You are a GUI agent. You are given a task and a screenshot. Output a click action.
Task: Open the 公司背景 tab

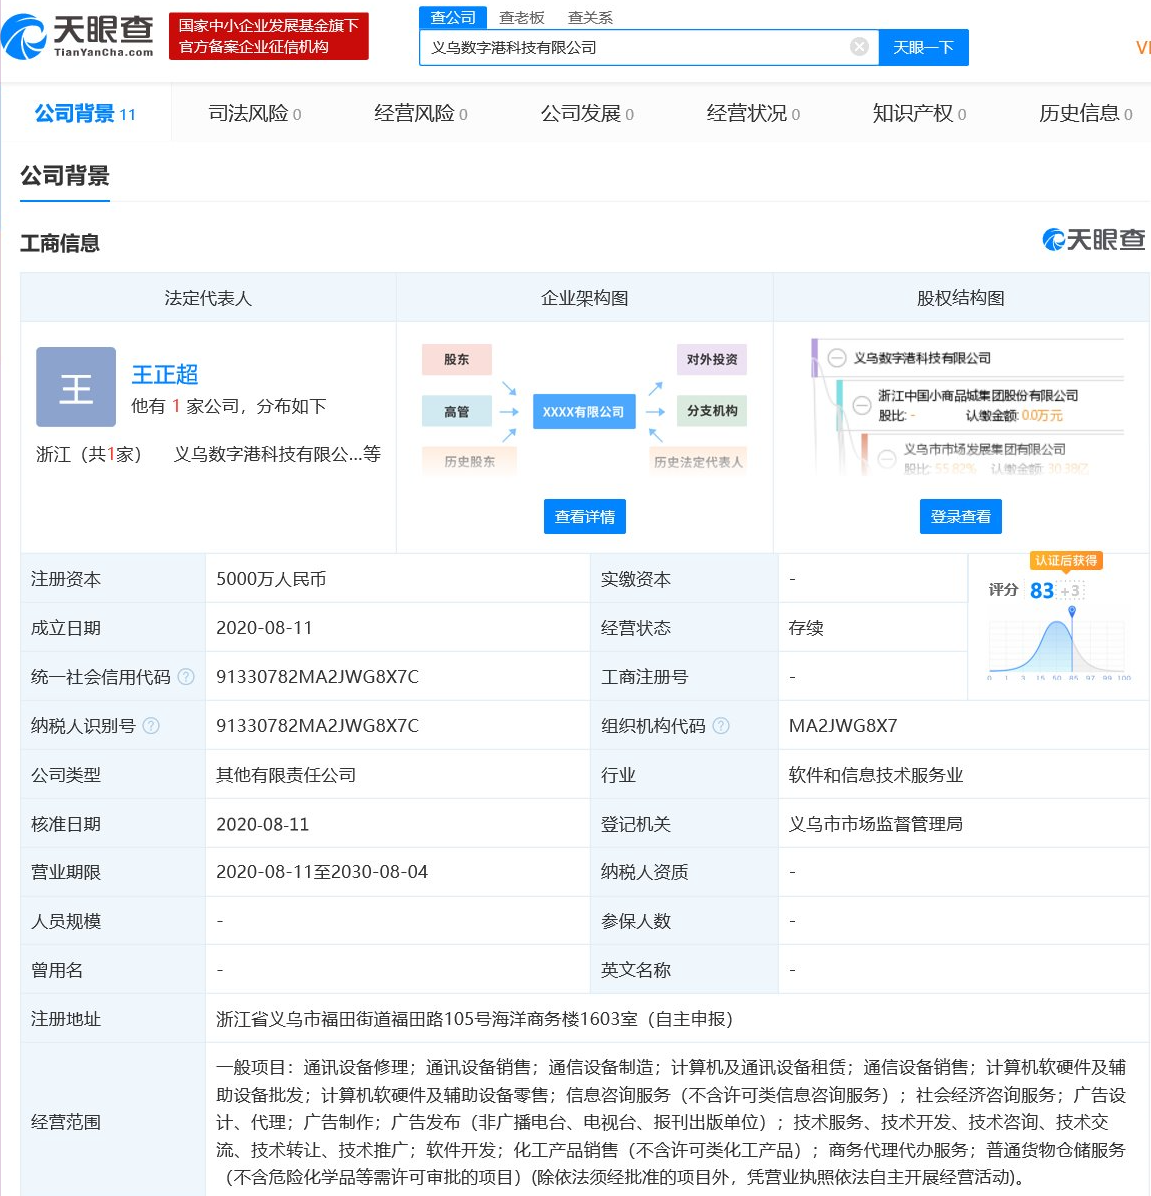pyautogui.click(x=85, y=114)
